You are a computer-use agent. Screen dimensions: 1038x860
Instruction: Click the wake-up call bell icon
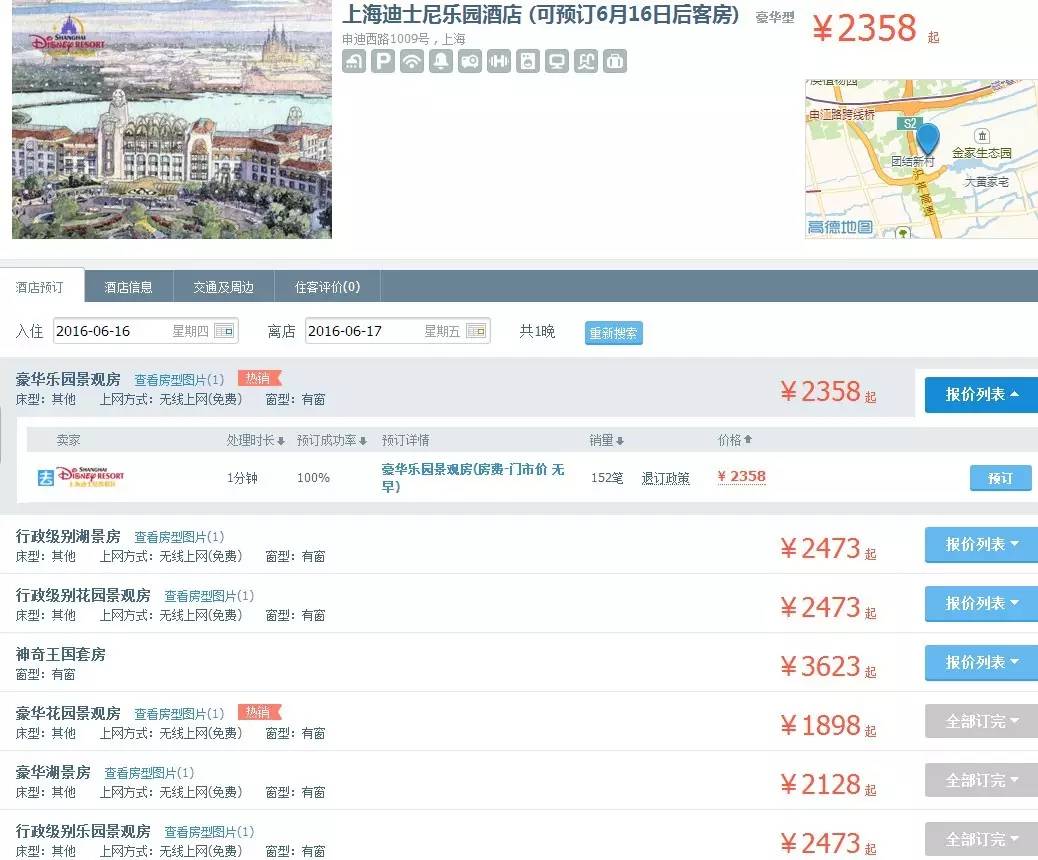(440, 61)
